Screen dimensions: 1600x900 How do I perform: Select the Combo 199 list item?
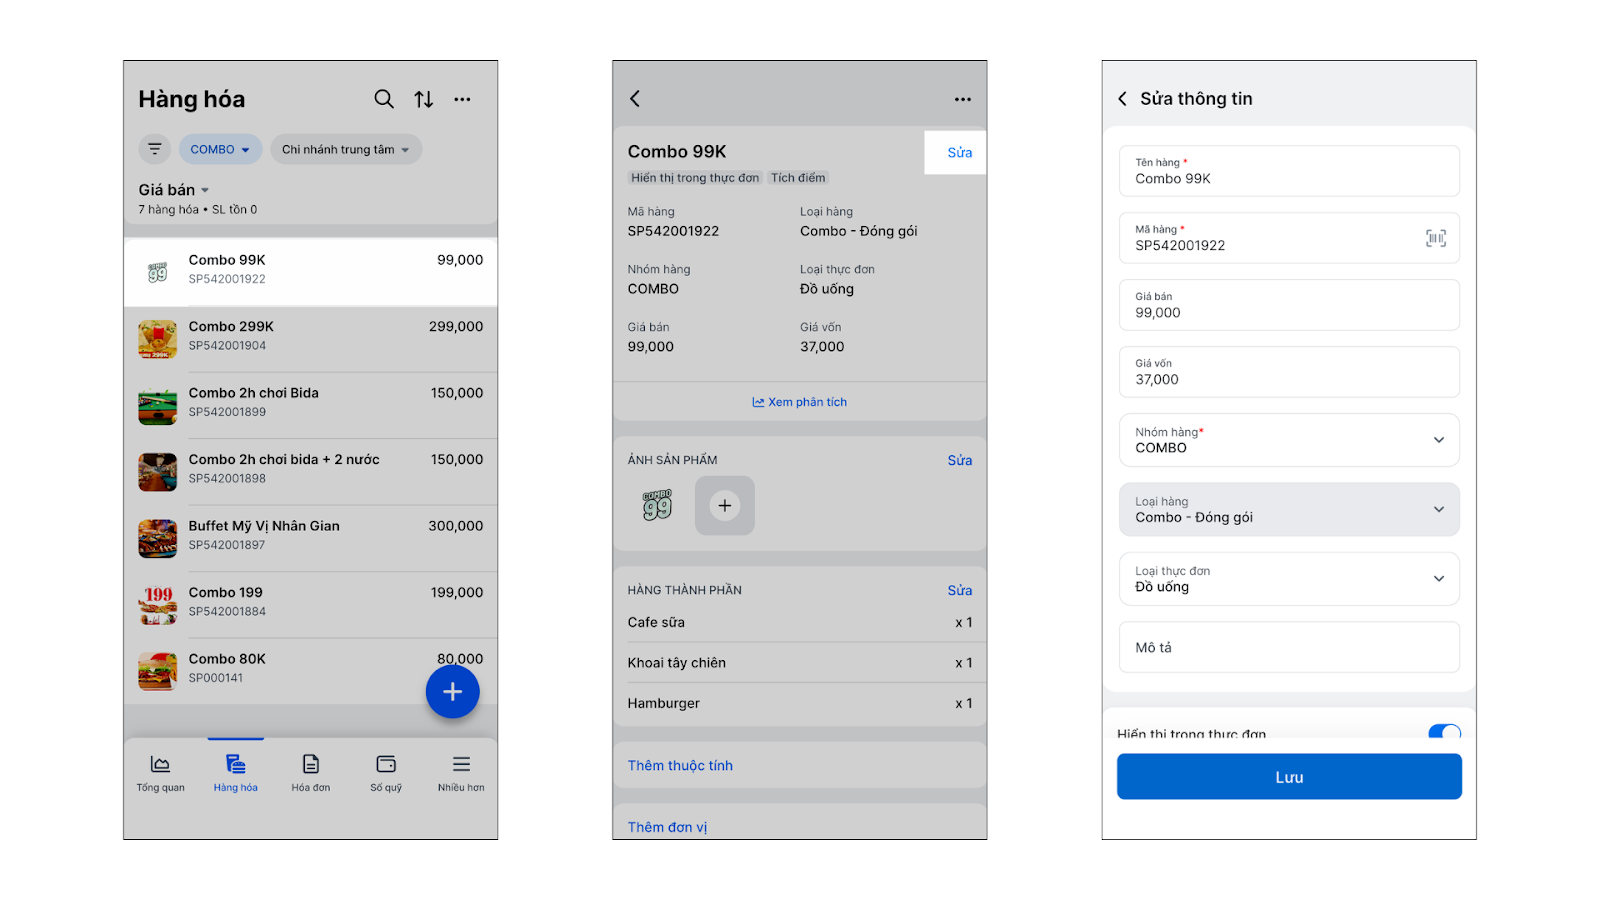click(311, 604)
